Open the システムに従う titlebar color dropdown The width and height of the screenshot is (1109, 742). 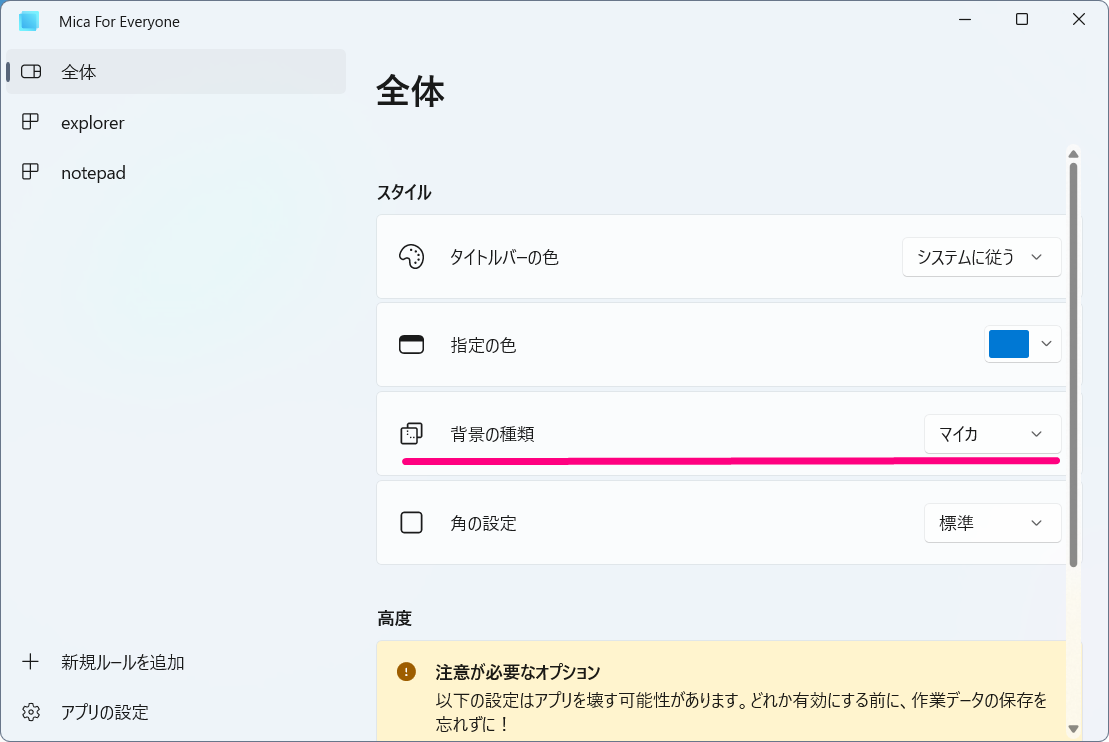(x=982, y=257)
